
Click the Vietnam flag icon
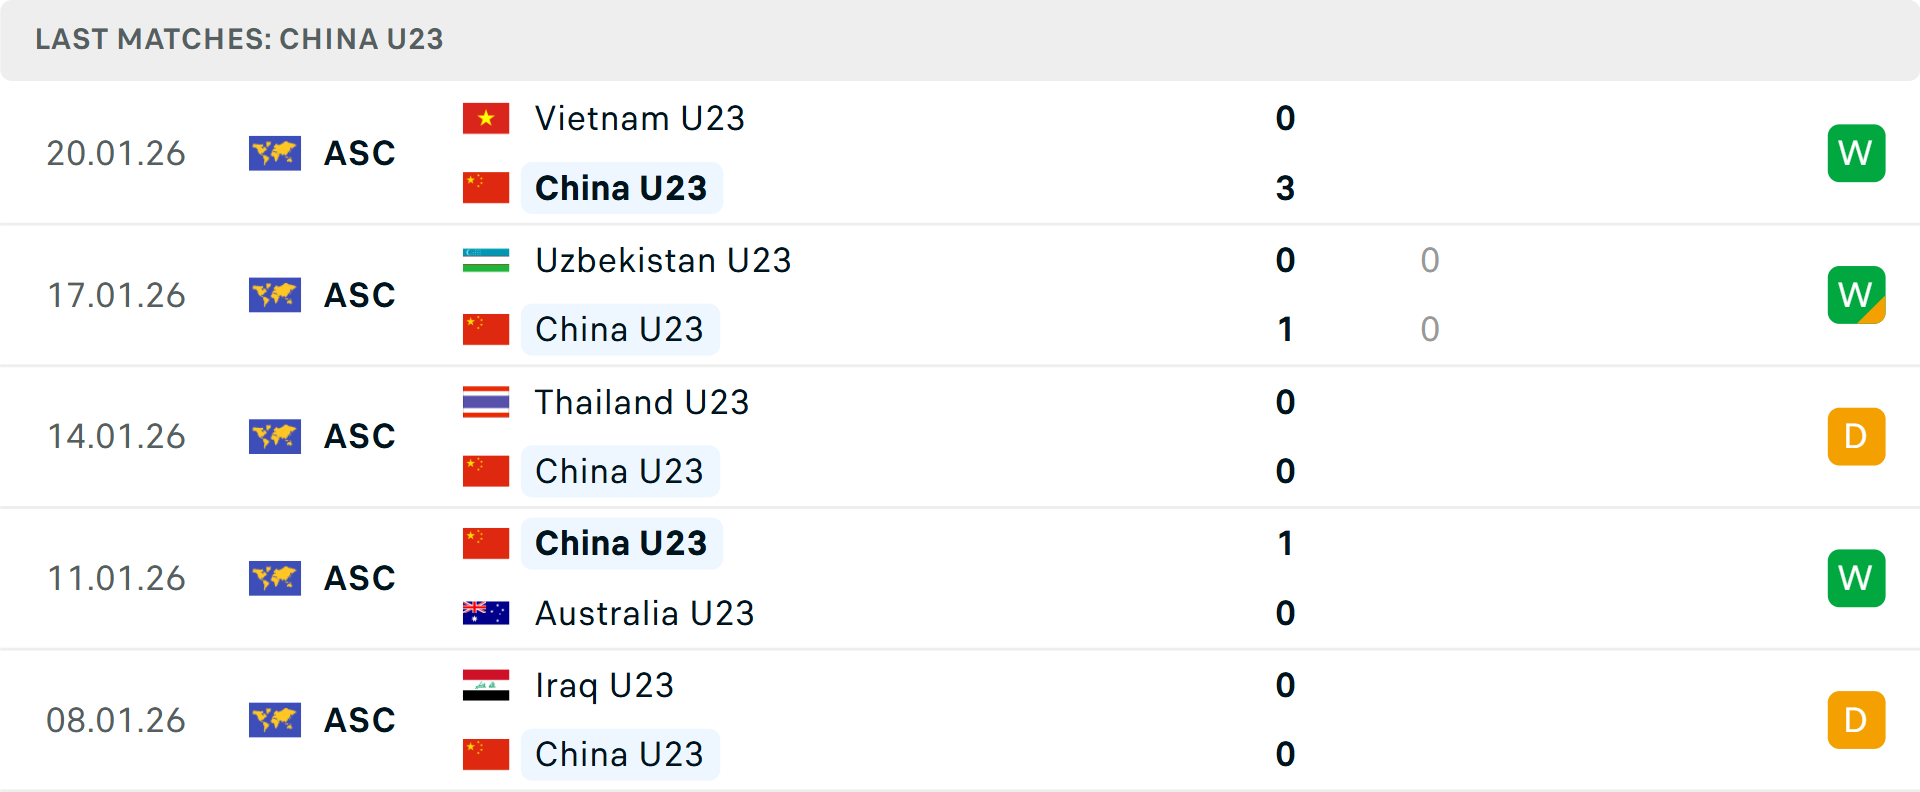coord(486,119)
